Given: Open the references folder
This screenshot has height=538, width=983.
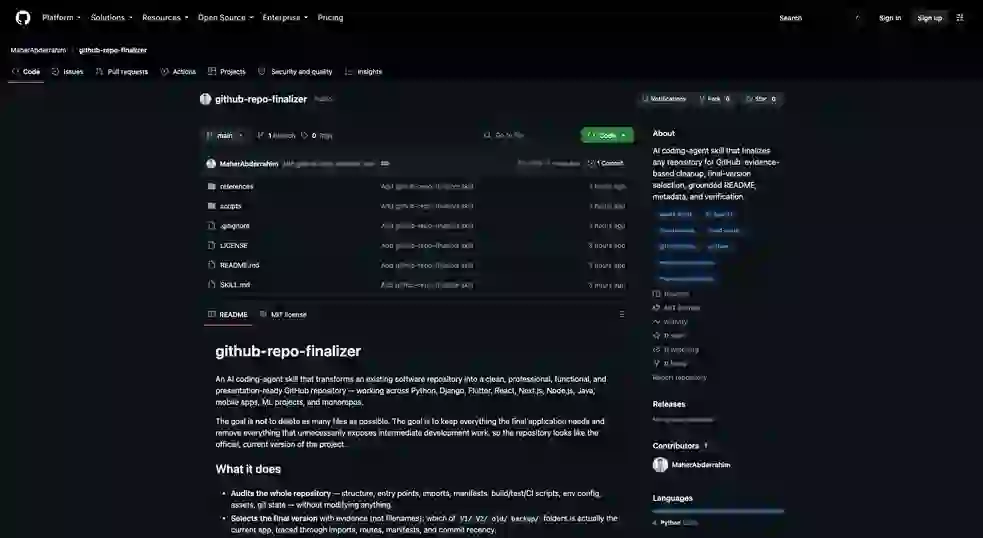Looking at the screenshot, I should pos(236,186).
